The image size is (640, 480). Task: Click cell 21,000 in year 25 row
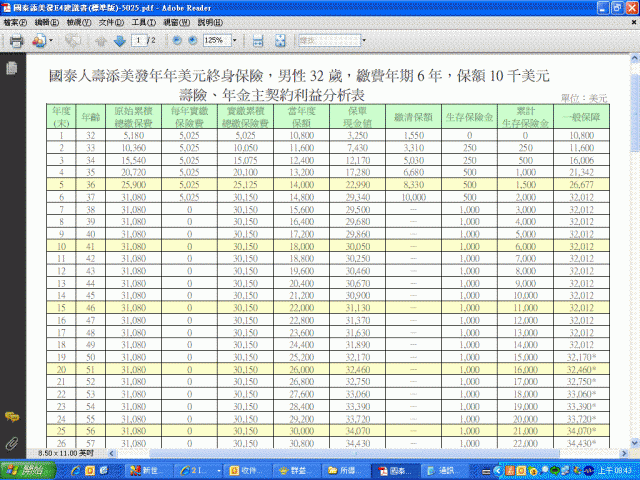(525, 431)
